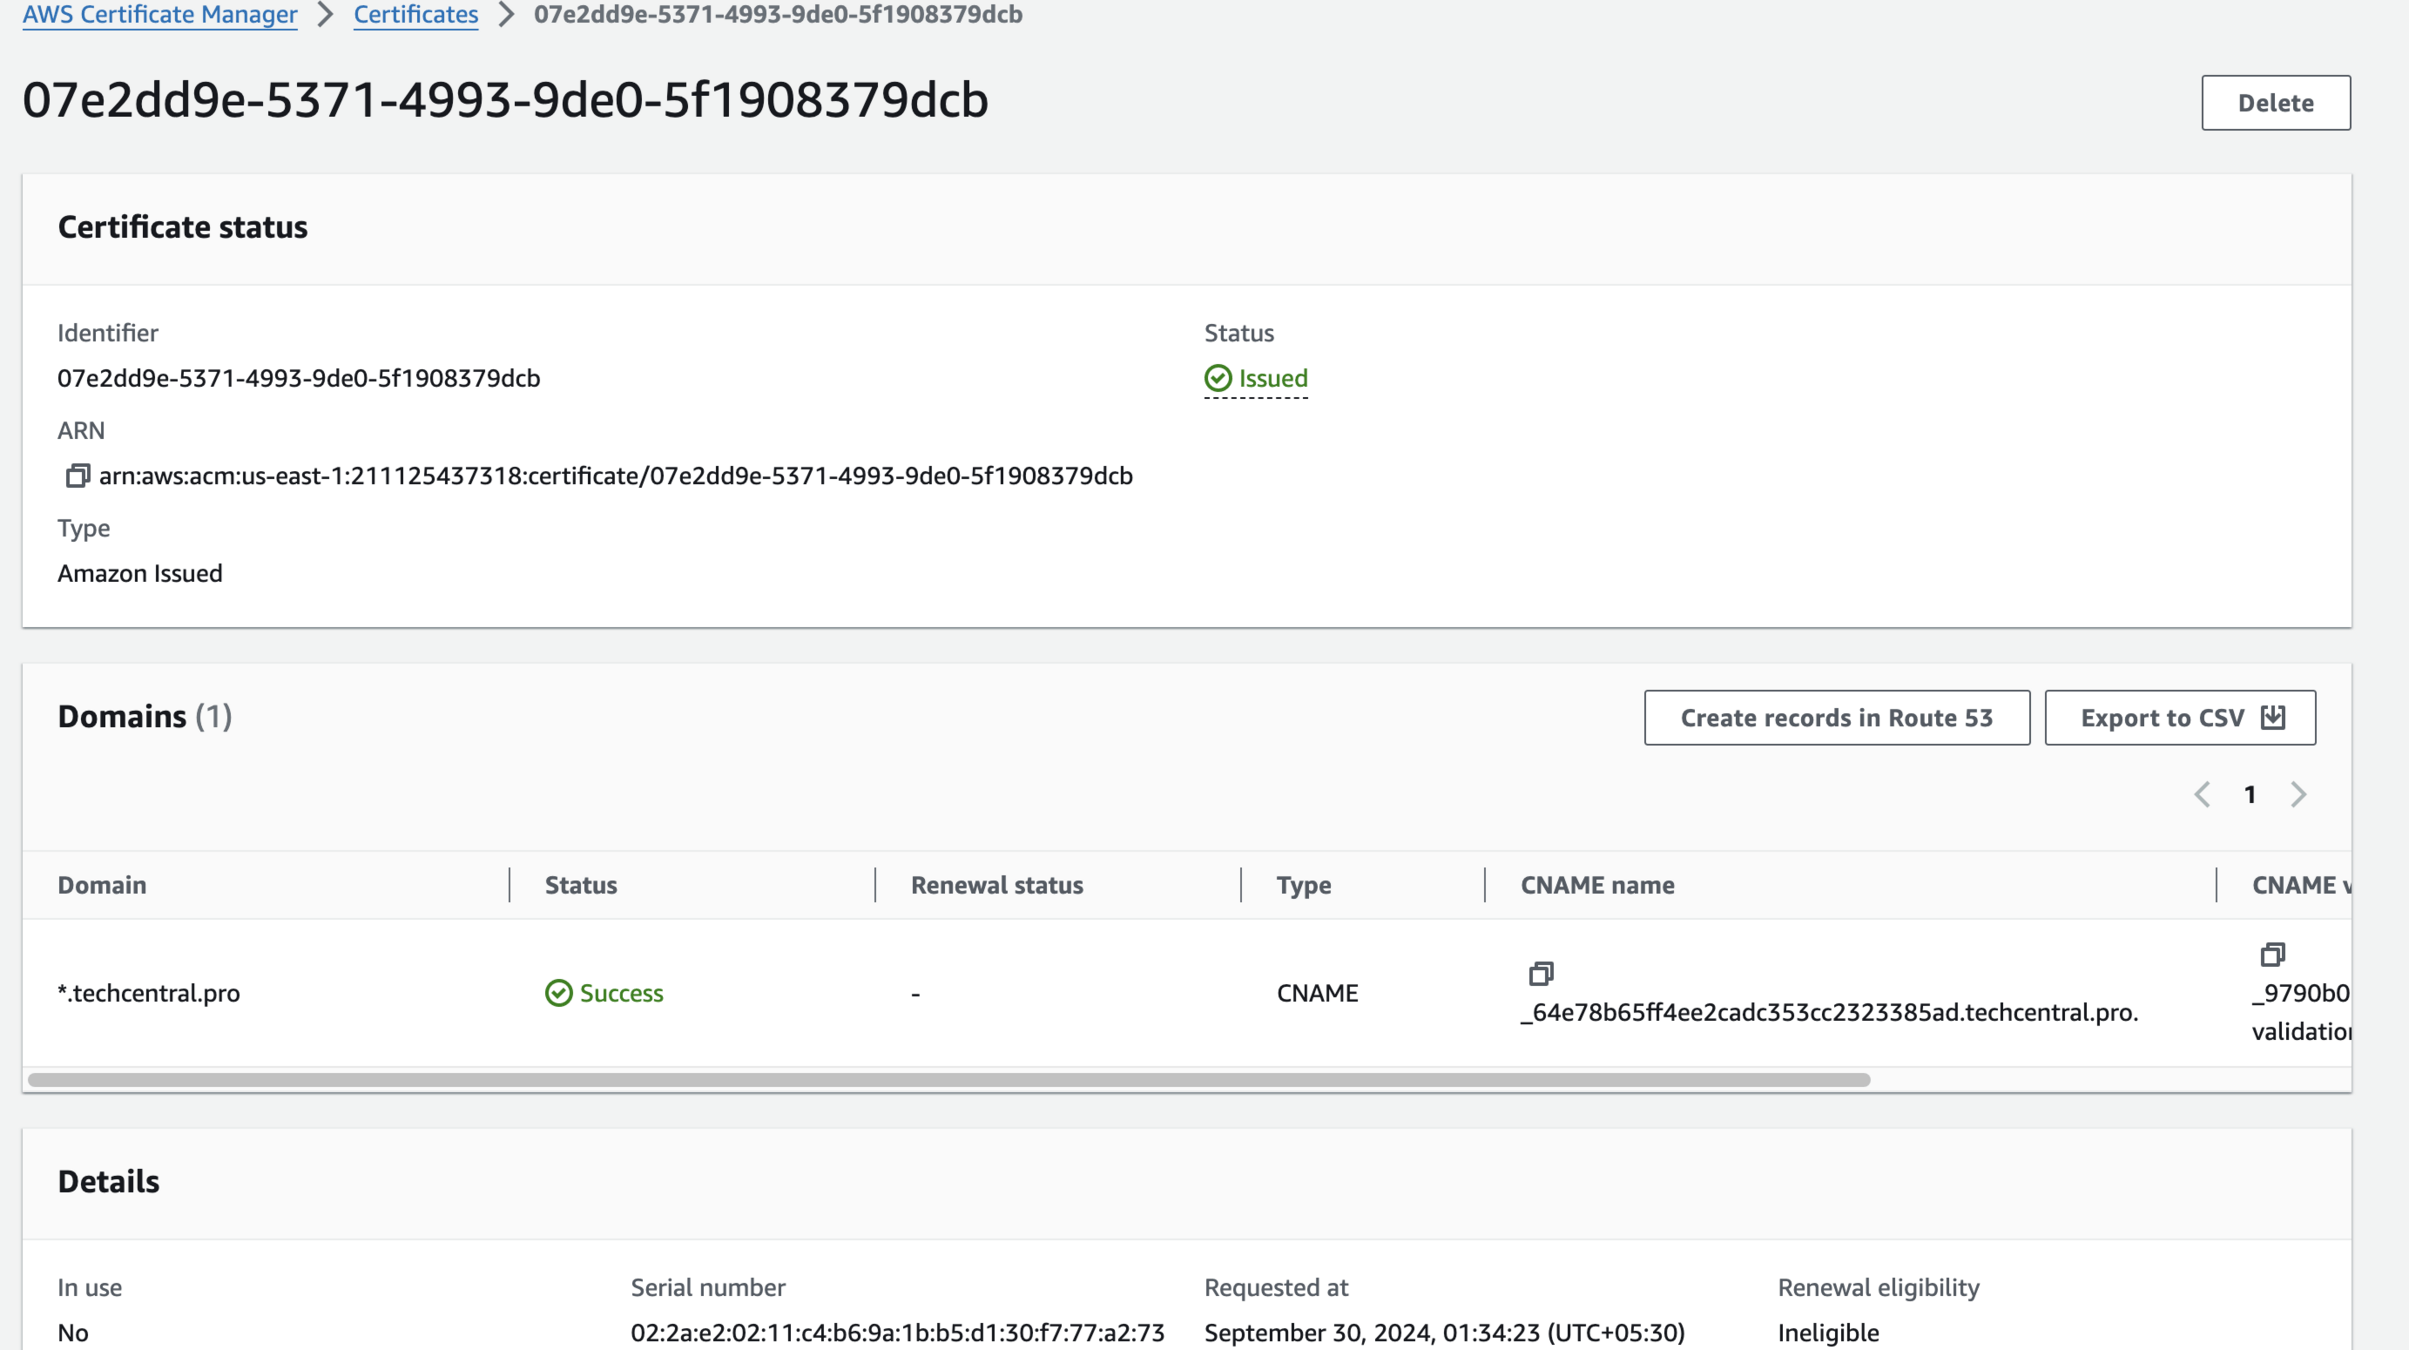
Task: Select the *.techcentral.pro domain row
Action: 149,993
